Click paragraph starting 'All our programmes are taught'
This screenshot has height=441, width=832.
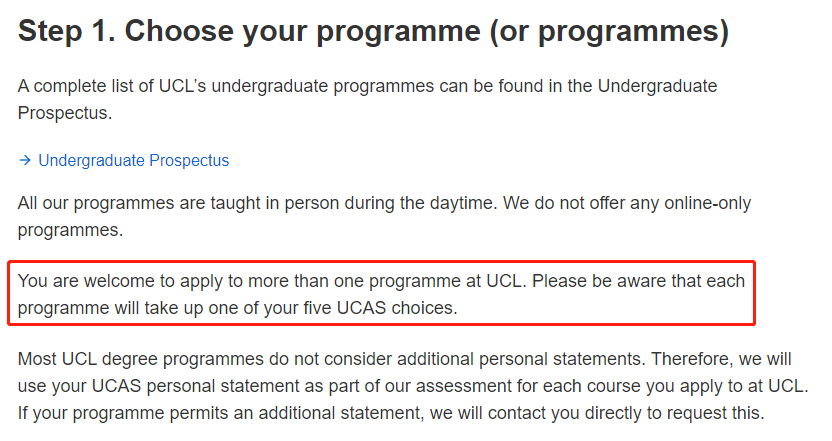point(384,217)
